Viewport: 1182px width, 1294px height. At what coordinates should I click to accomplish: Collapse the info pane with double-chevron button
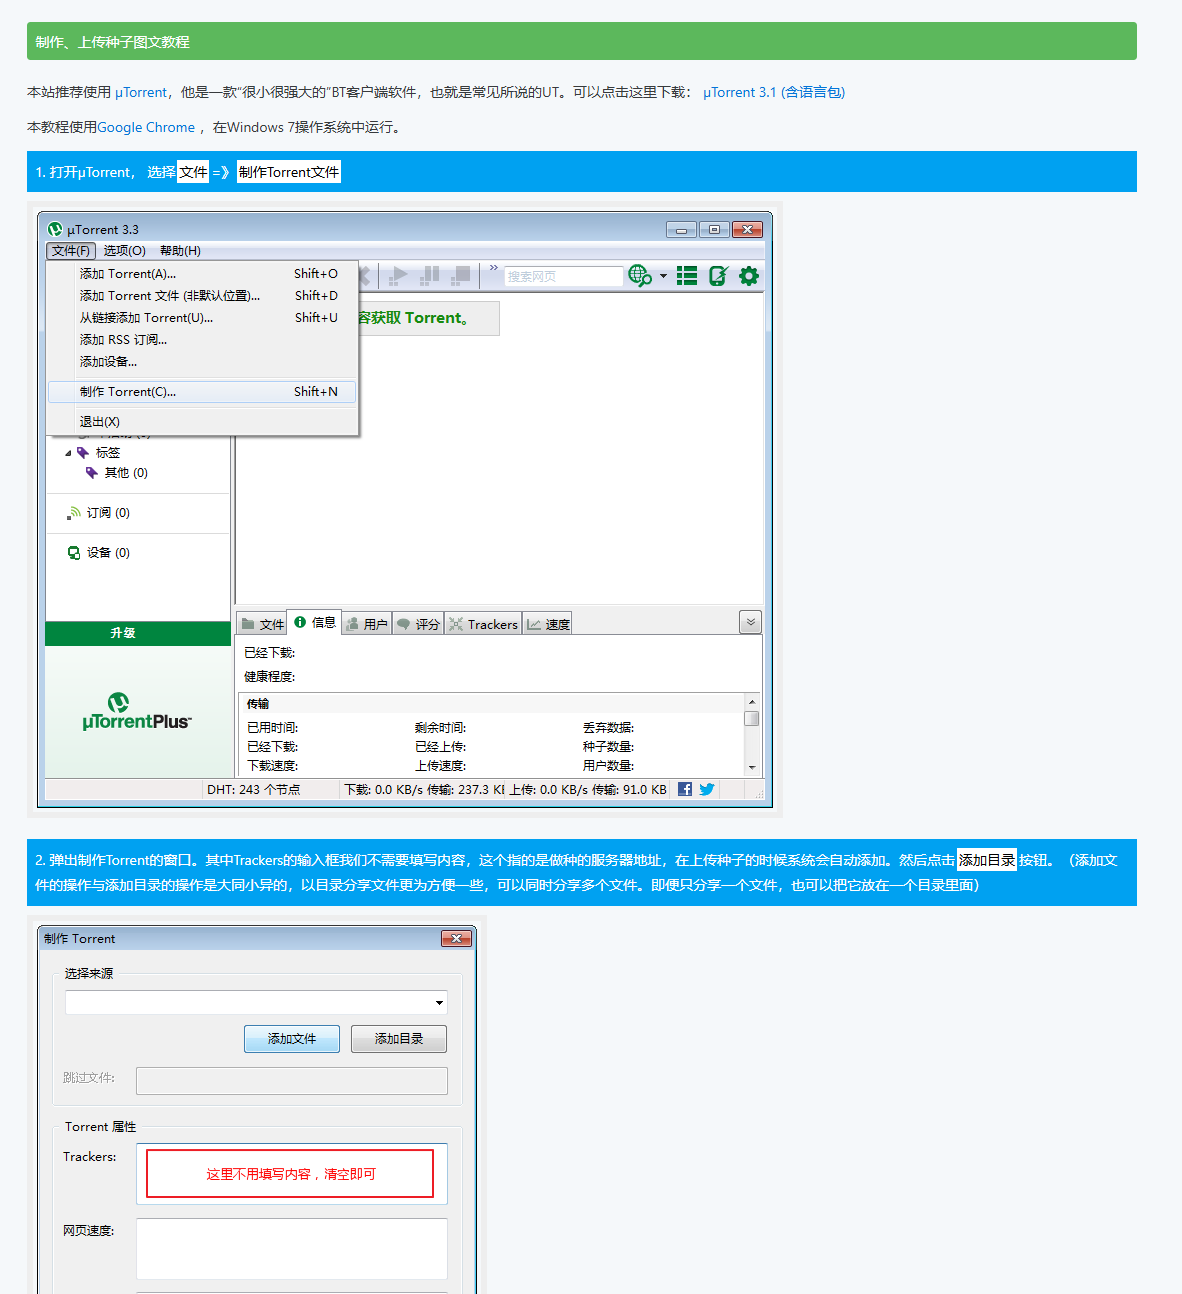(750, 622)
